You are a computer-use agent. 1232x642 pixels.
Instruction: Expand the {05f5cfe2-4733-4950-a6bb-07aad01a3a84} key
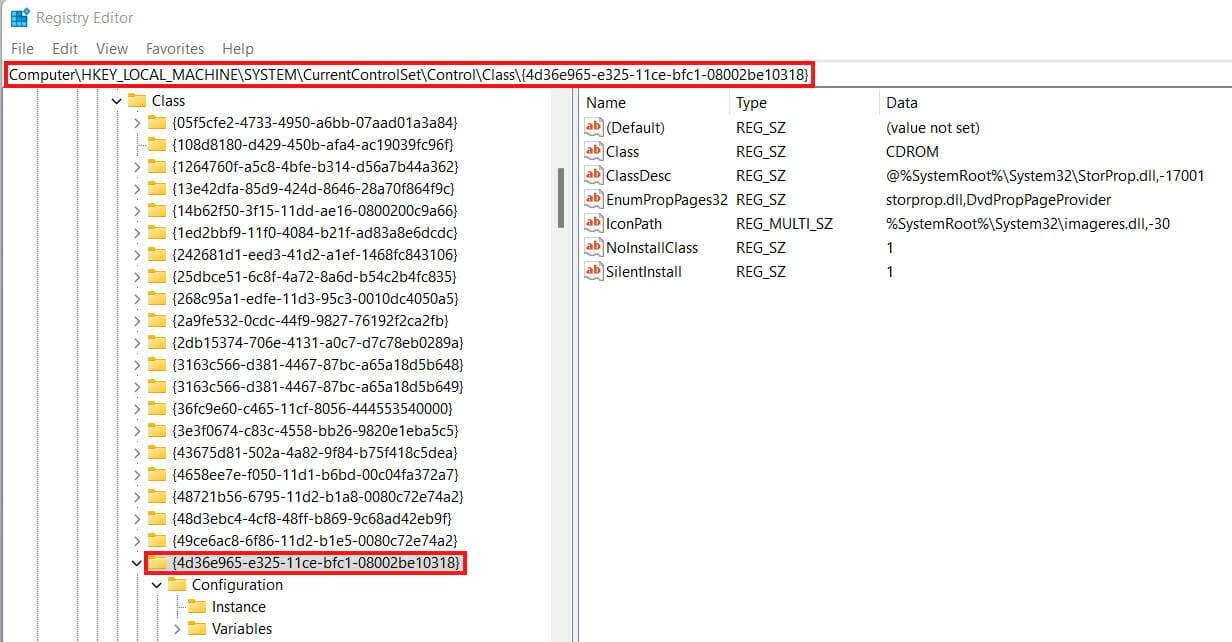[137, 123]
